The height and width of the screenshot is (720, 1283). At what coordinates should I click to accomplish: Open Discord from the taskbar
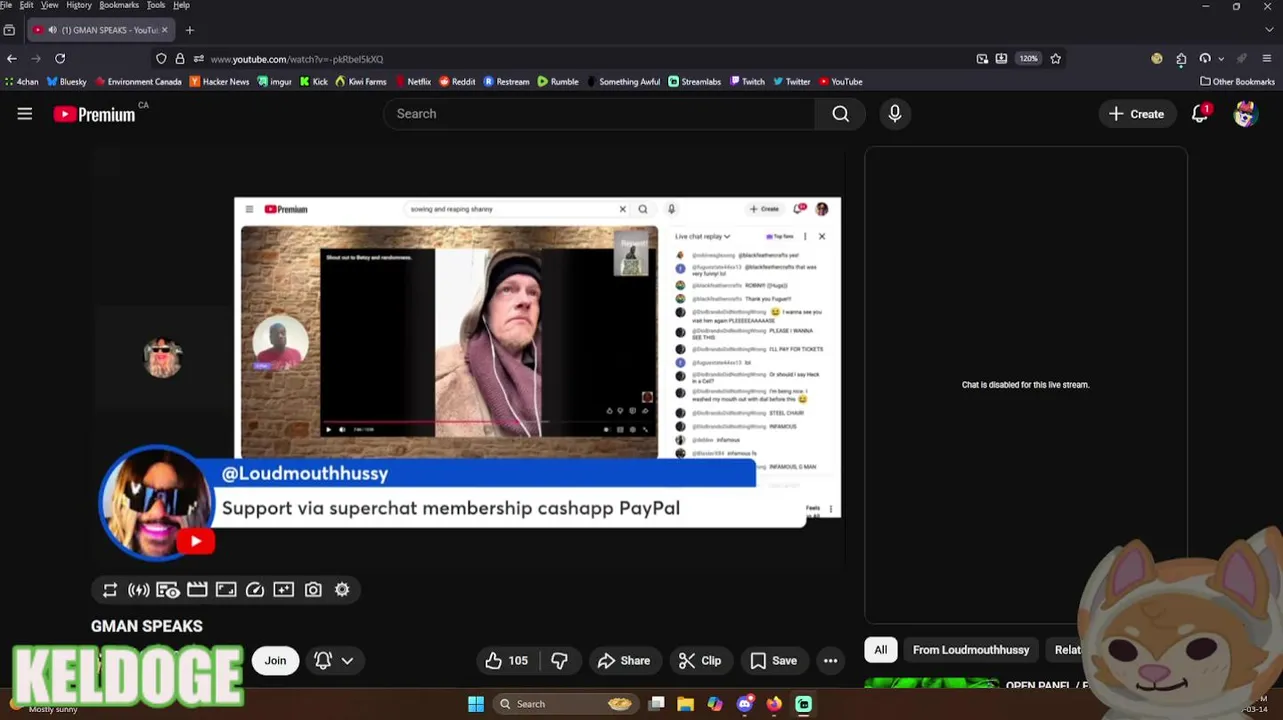tap(744, 704)
